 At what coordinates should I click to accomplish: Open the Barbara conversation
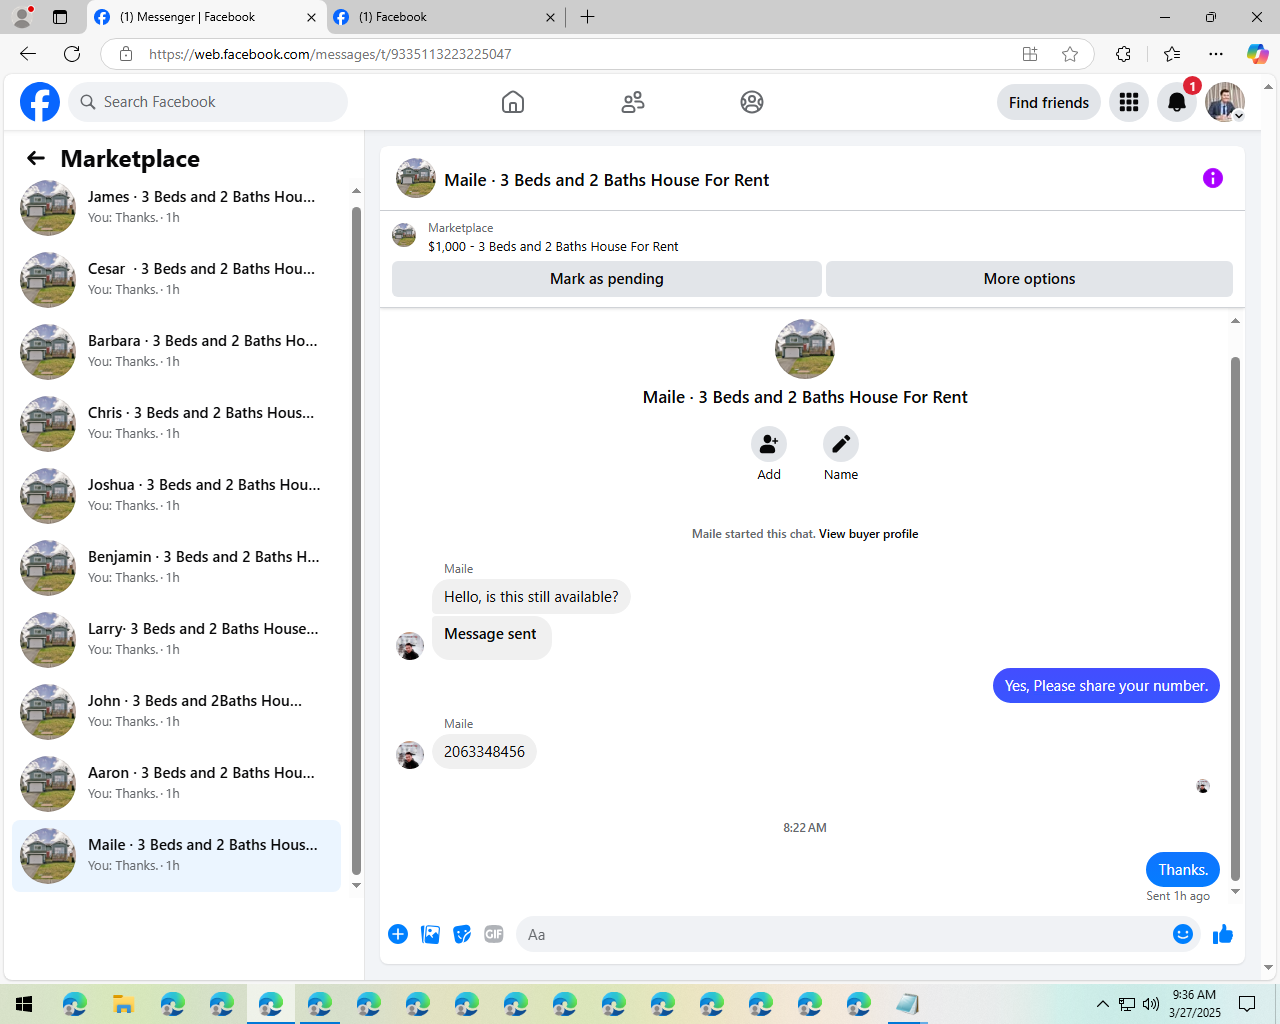coord(176,351)
